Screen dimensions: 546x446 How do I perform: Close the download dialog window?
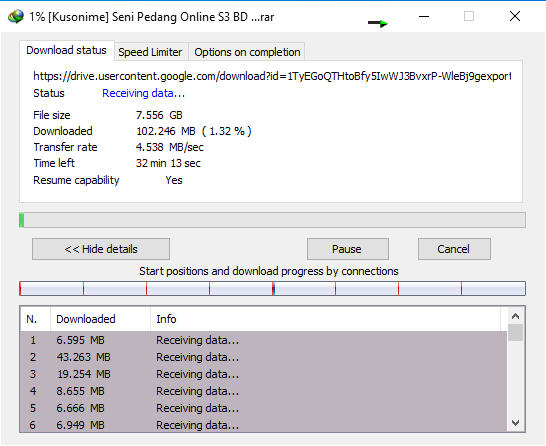(515, 16)
